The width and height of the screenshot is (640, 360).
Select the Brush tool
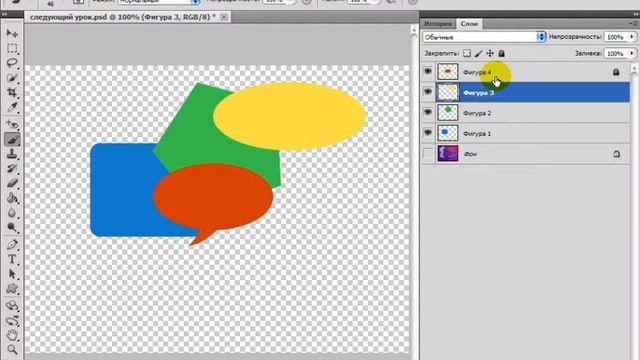[12, 139]
